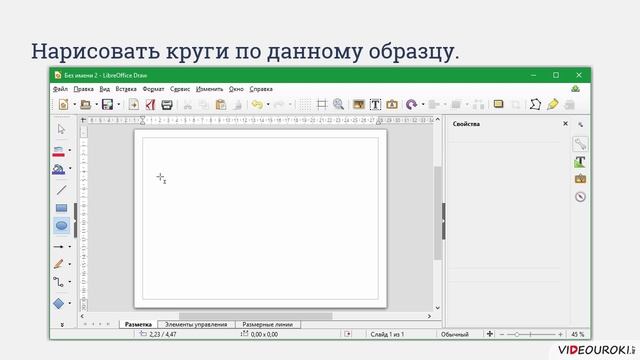This screenshot has width=640, height=360.
Task: Toggle the Helplines/grid crosshair icon
Action: tap(322, 104)
